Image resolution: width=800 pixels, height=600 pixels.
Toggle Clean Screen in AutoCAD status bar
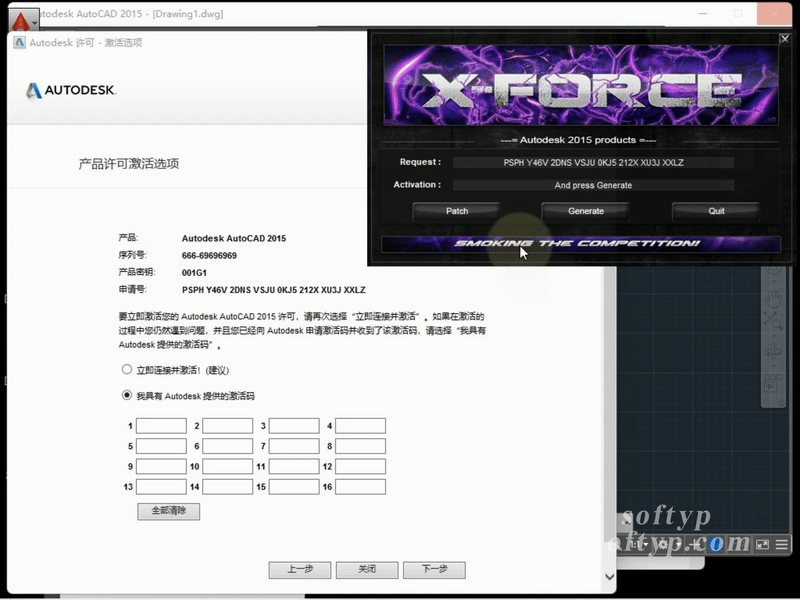[762, 545]
